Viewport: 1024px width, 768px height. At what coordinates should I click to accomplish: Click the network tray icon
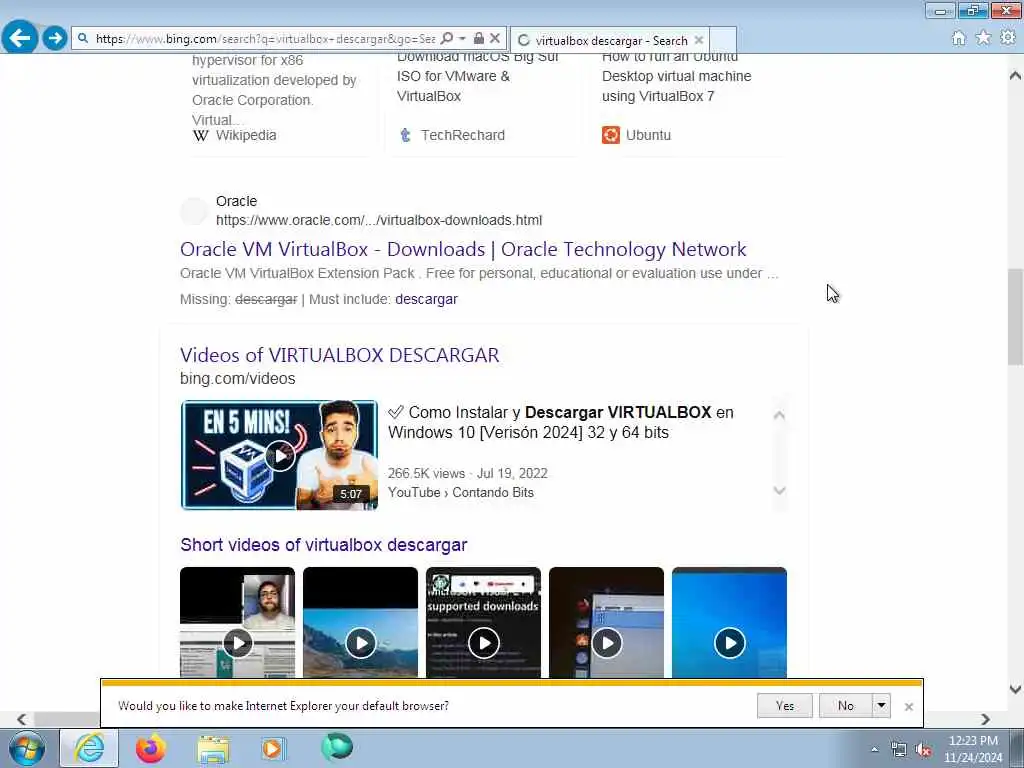tap(899, 750)
